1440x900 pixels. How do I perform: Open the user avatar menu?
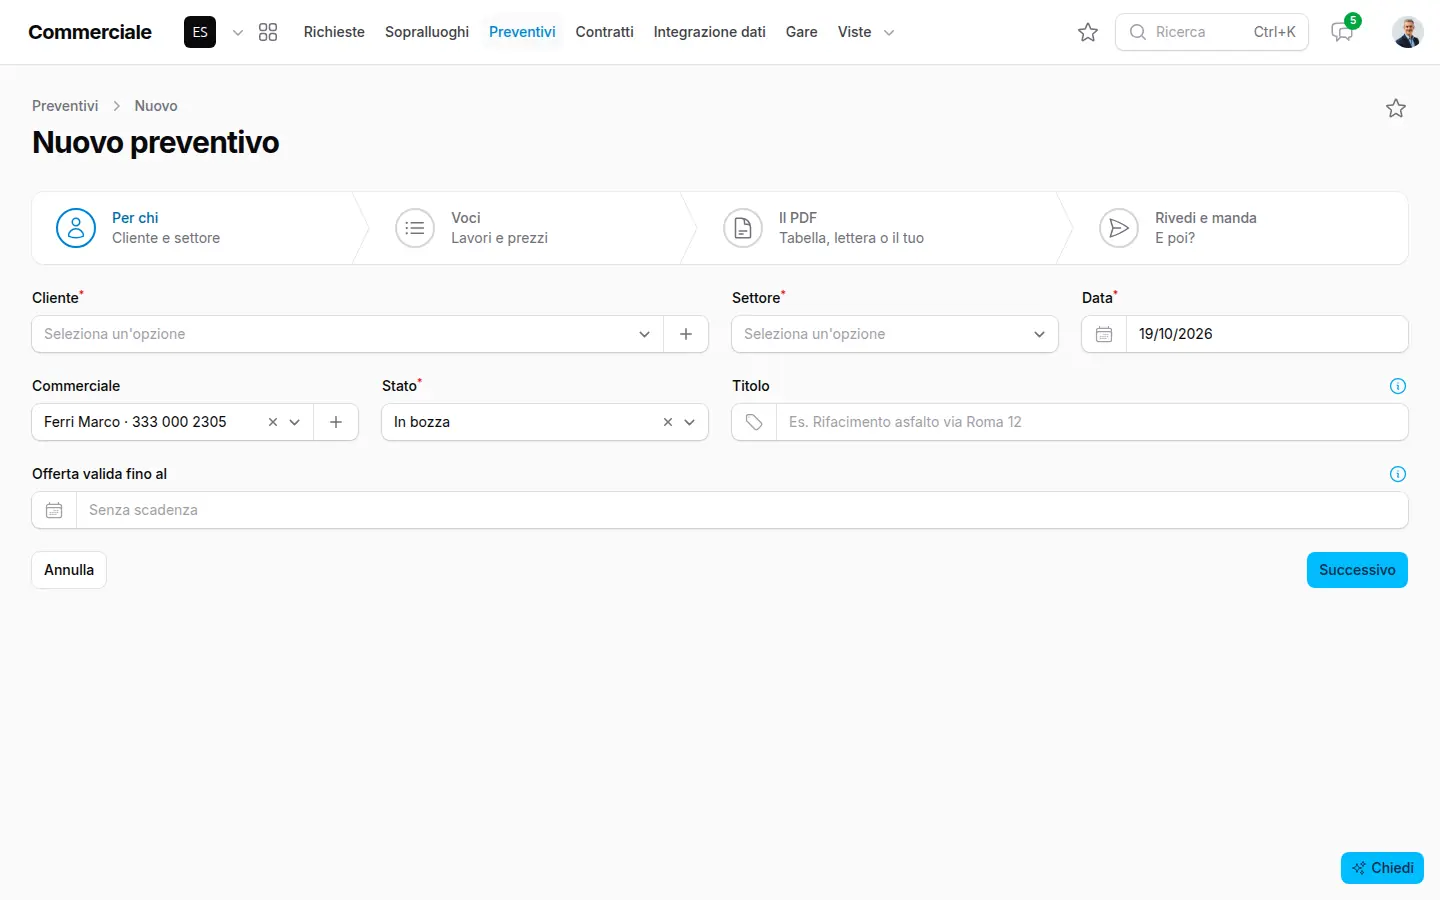tap(1408, 32)
